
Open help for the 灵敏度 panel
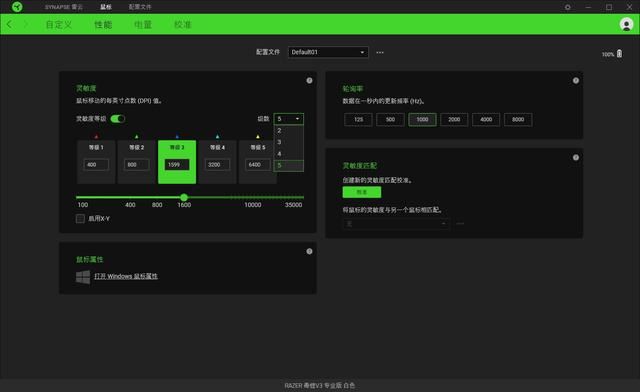click(x=309, y=80)
